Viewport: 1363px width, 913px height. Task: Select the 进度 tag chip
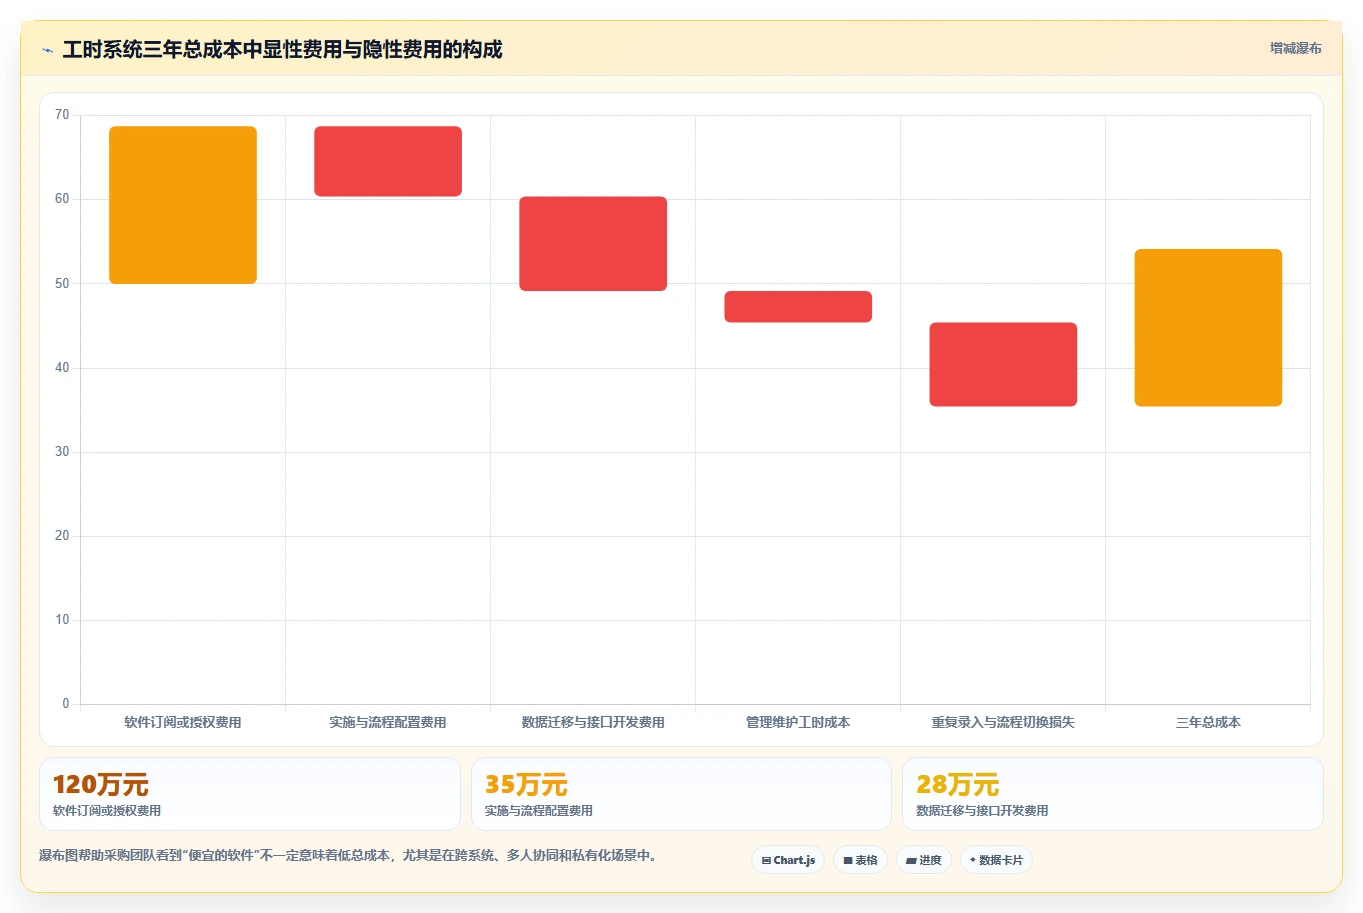point(924,860)
